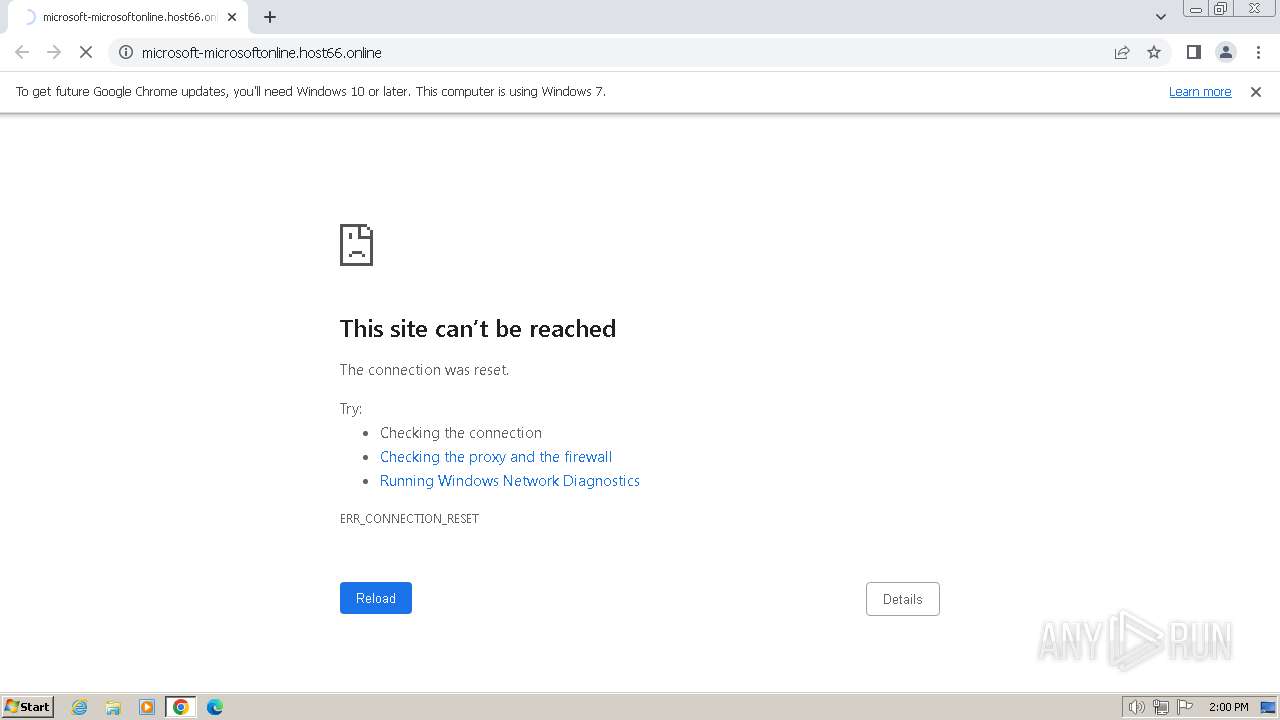Open the Windows Start menu

point(28,706)
